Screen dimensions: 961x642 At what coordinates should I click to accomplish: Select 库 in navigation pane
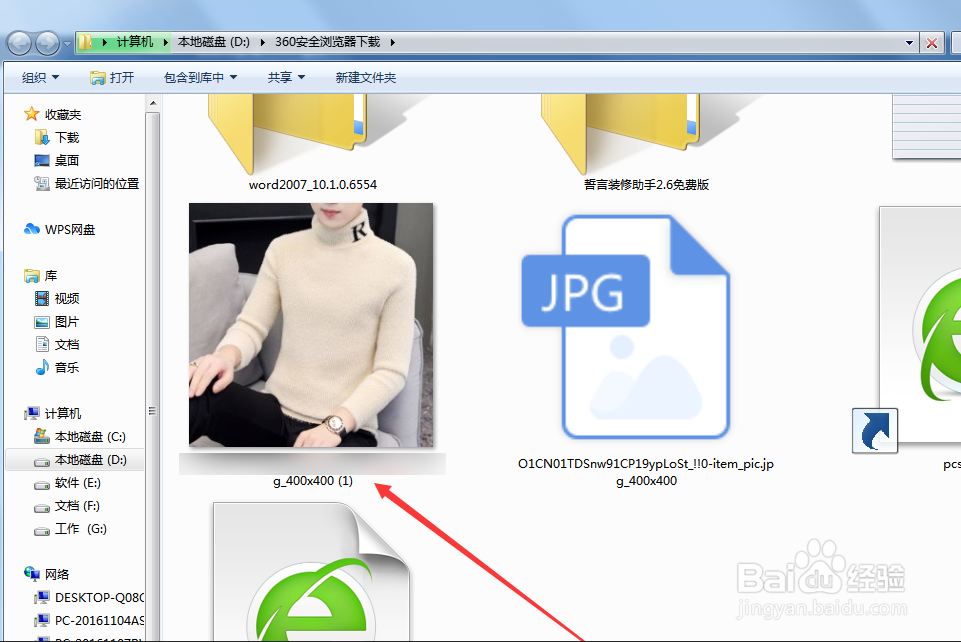click(51, 276)
